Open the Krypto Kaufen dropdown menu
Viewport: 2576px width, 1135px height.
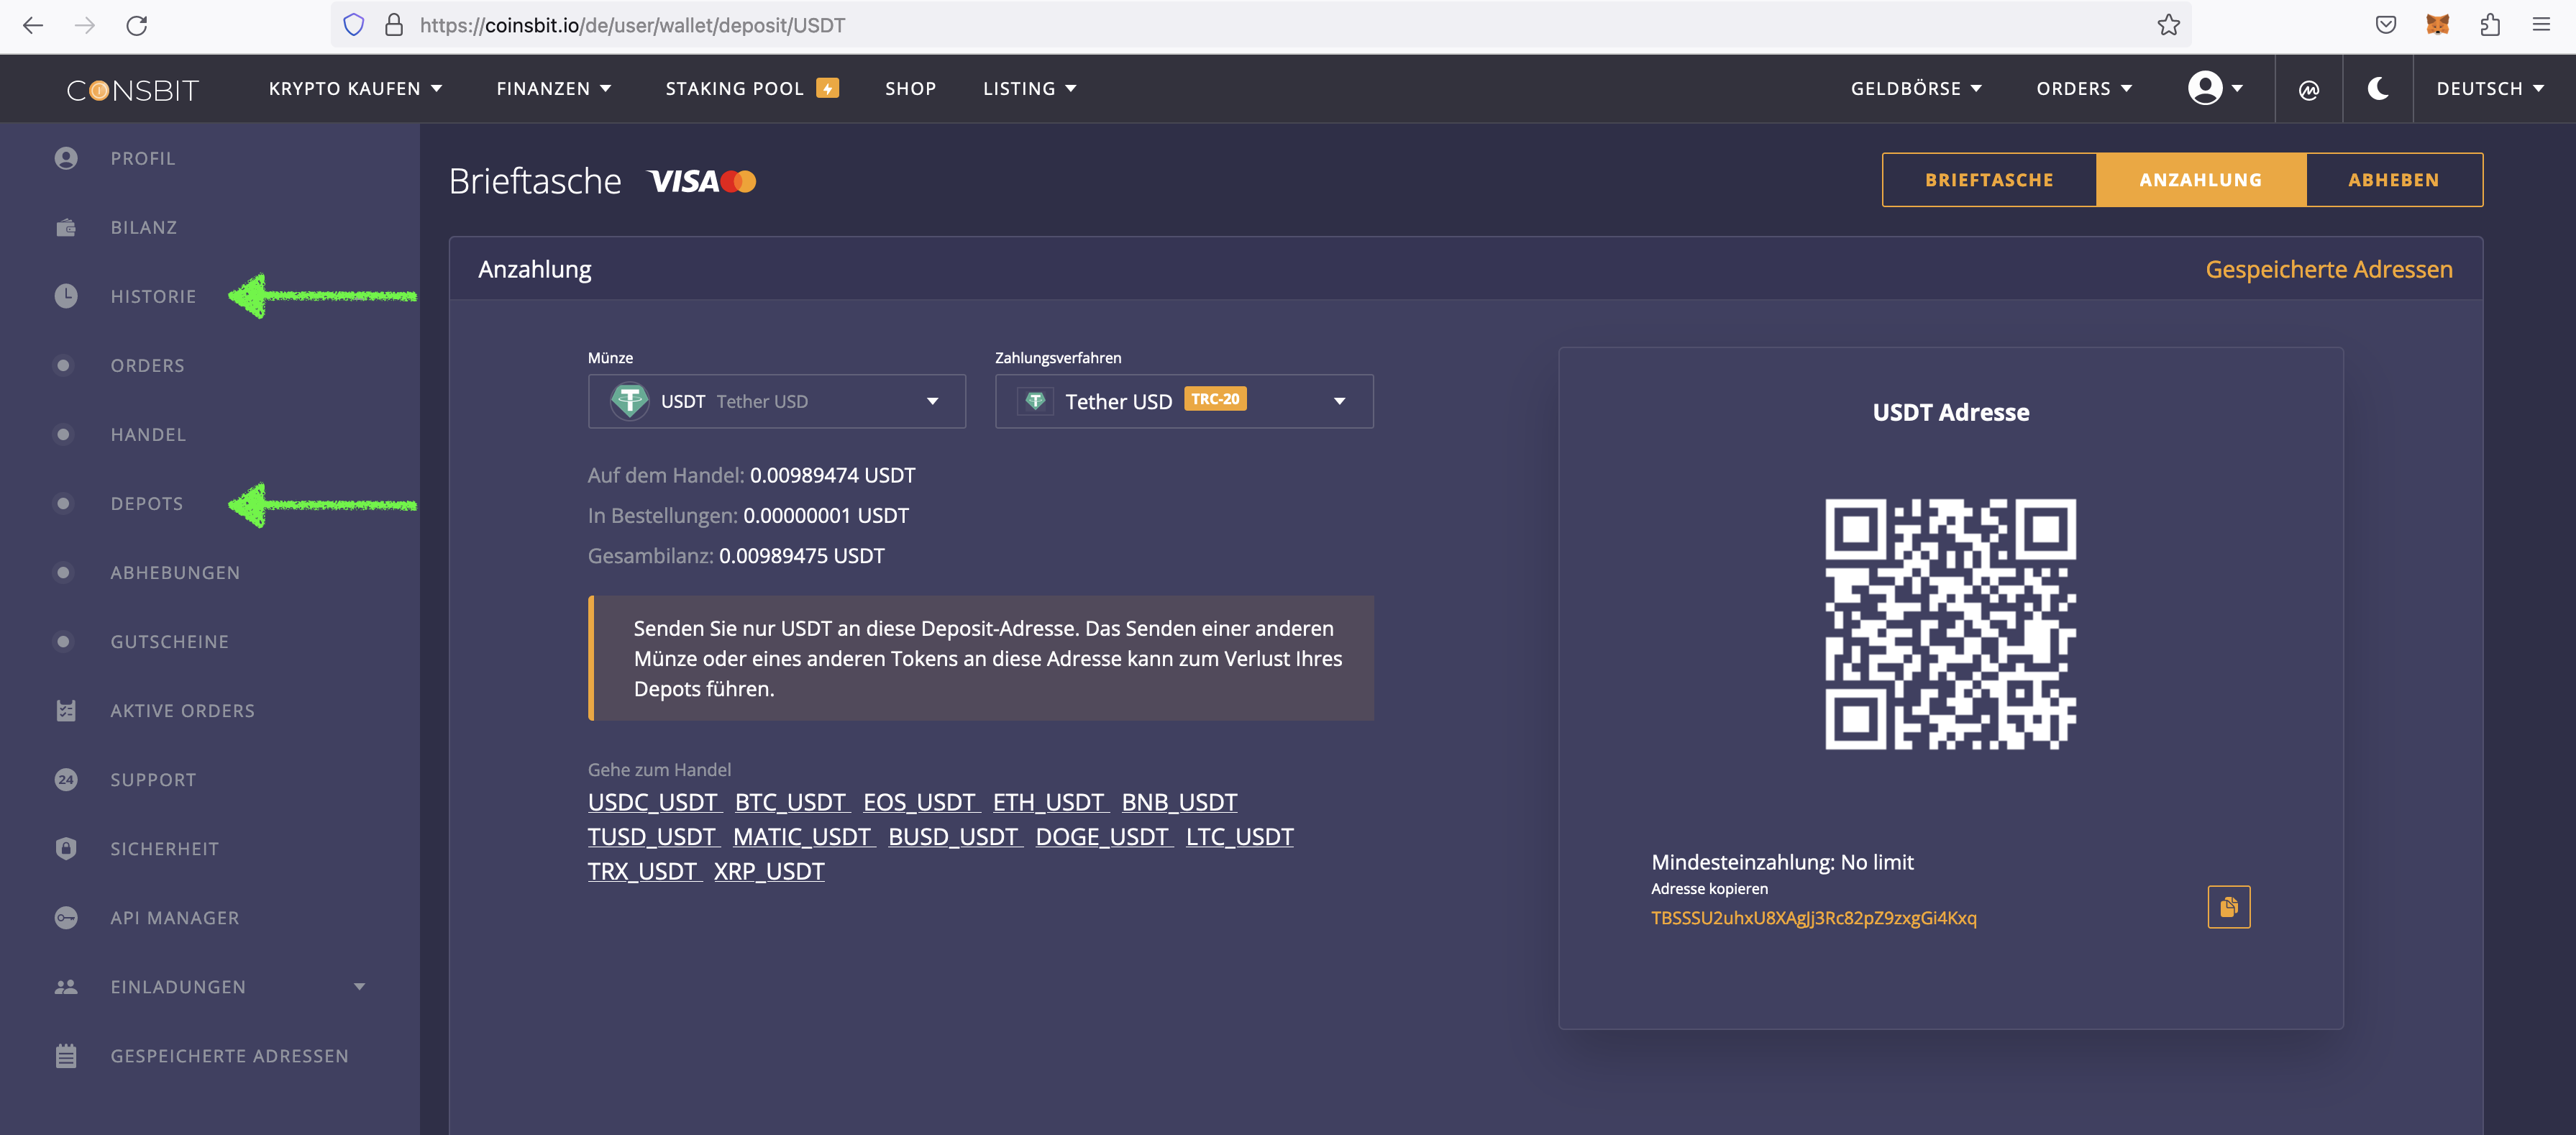pyautogui.click(x=355, y=88)
